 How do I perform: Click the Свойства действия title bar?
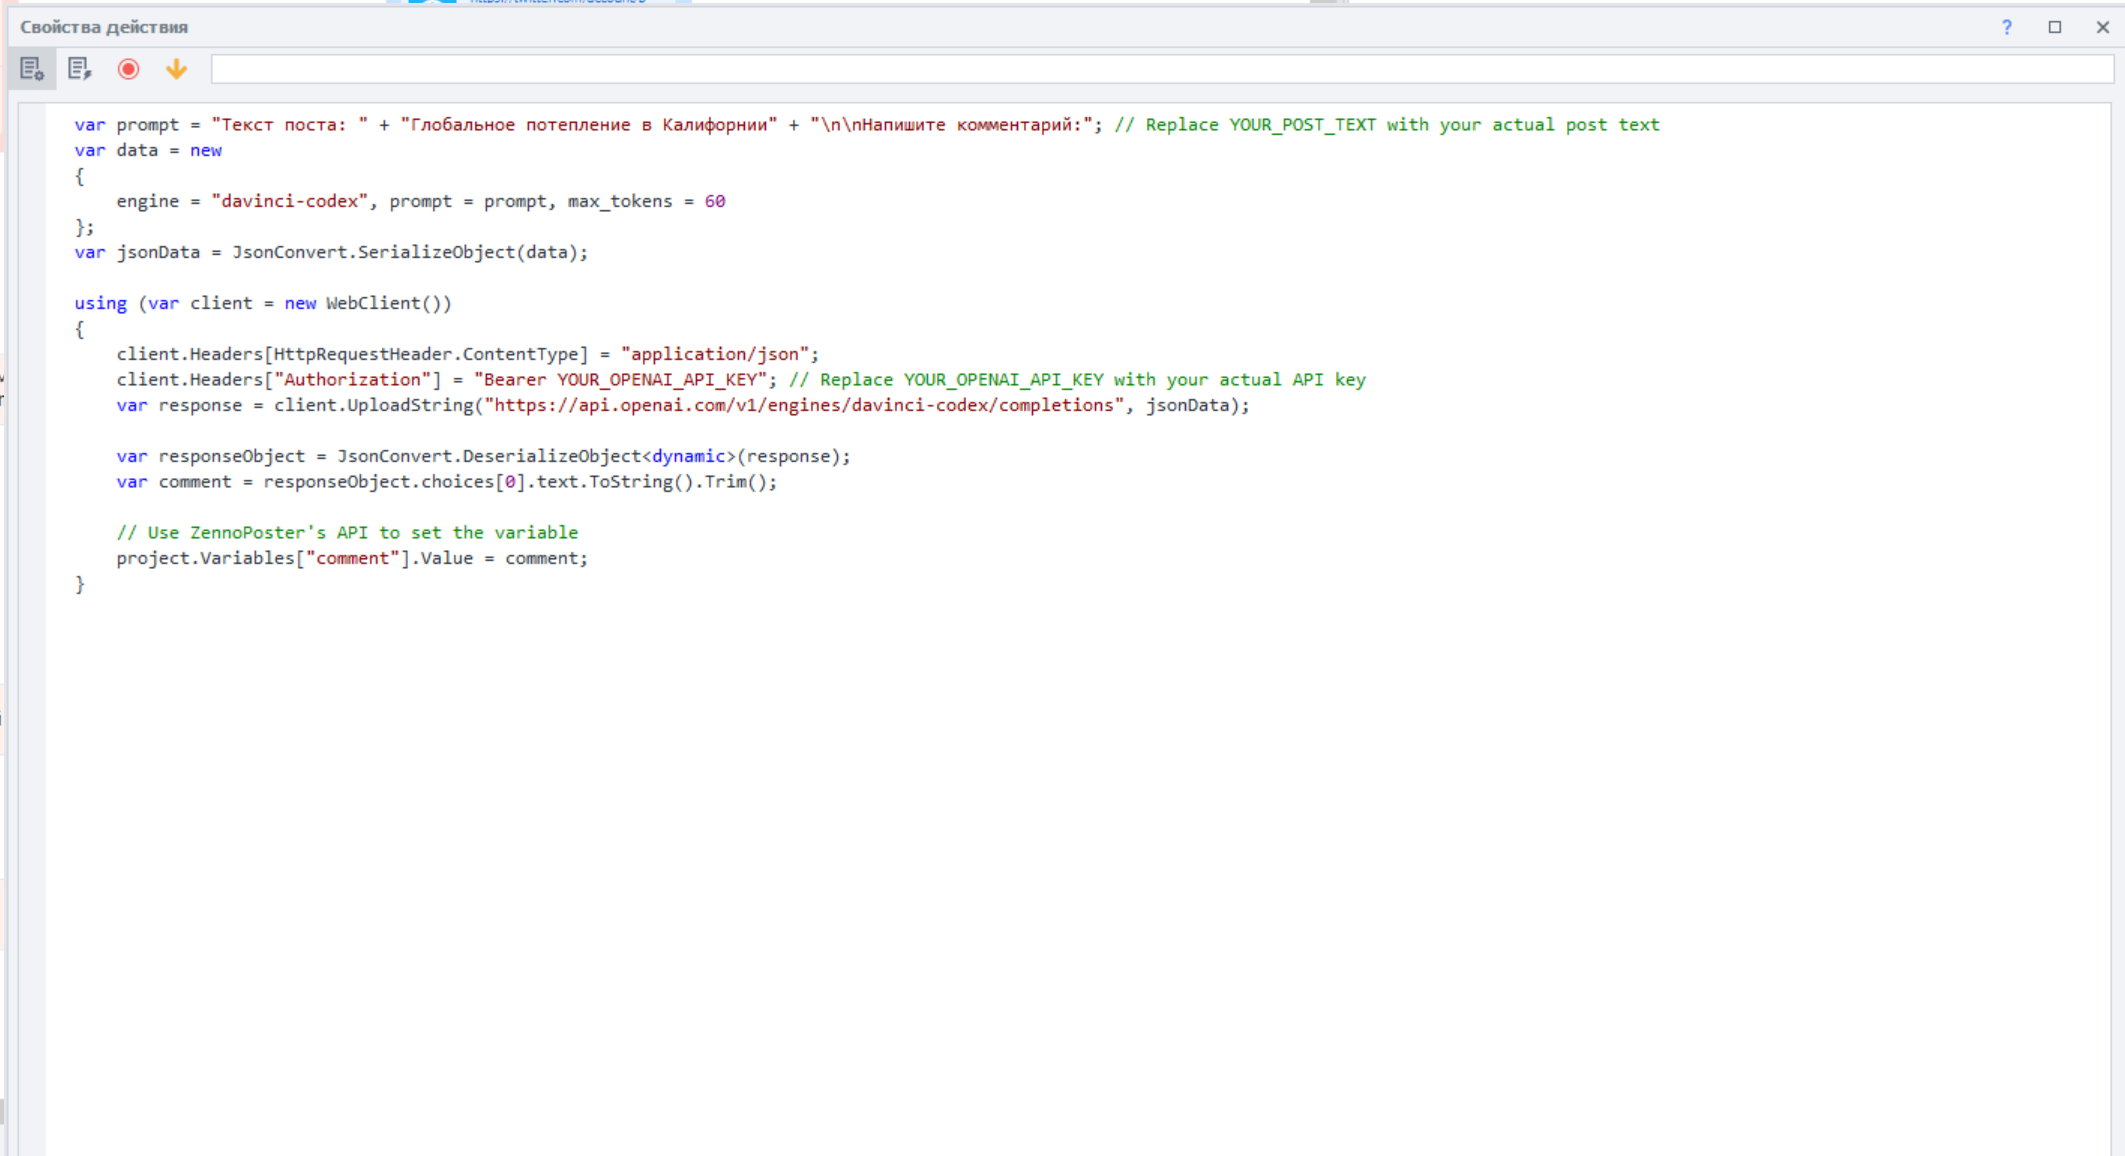104,27
